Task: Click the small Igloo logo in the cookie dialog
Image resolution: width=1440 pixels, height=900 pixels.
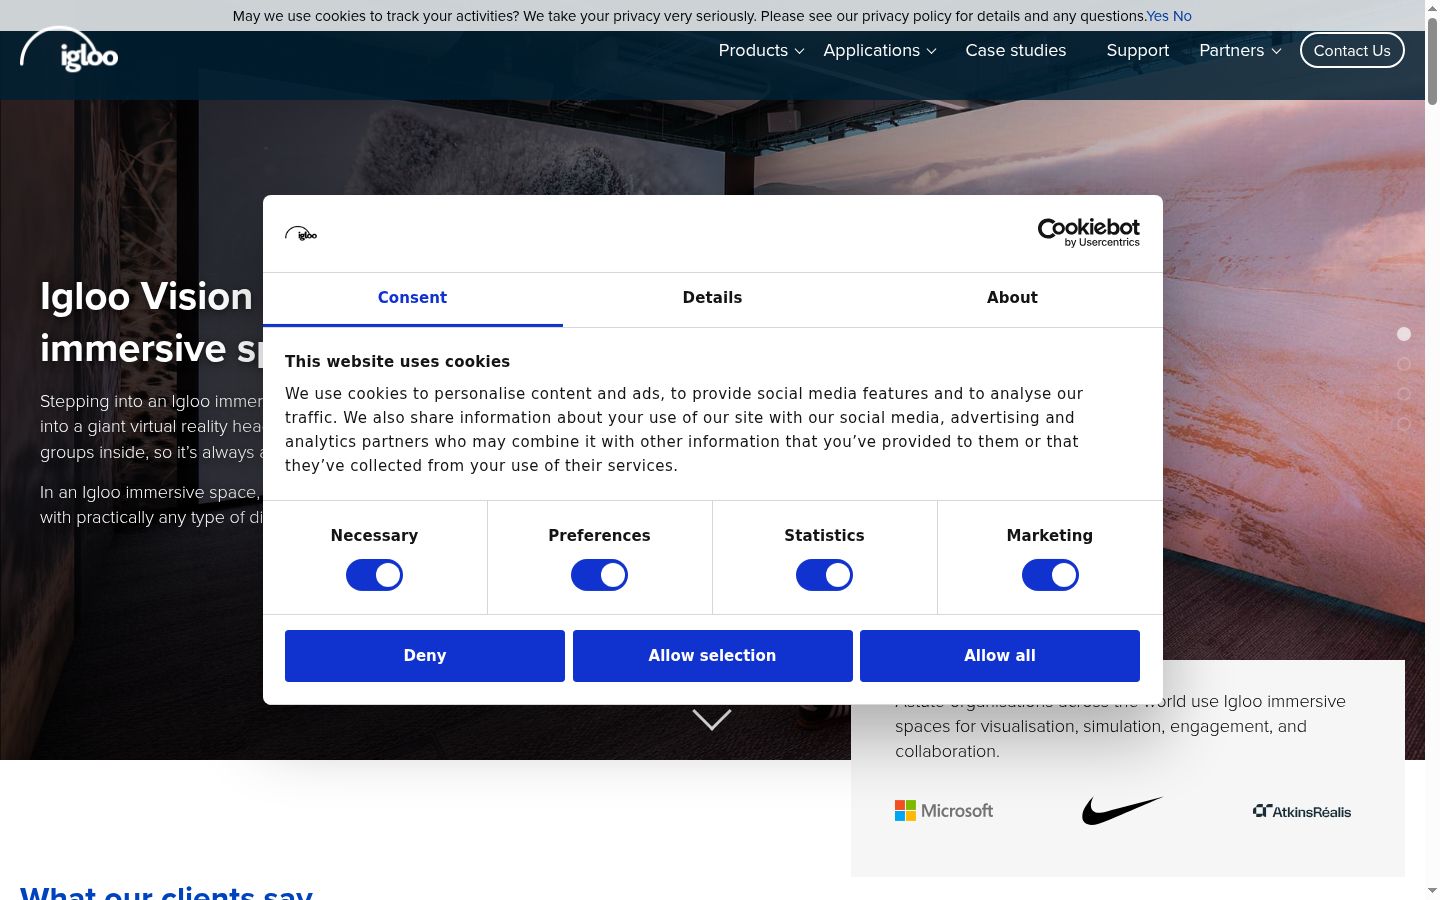Action: (301, 234)
